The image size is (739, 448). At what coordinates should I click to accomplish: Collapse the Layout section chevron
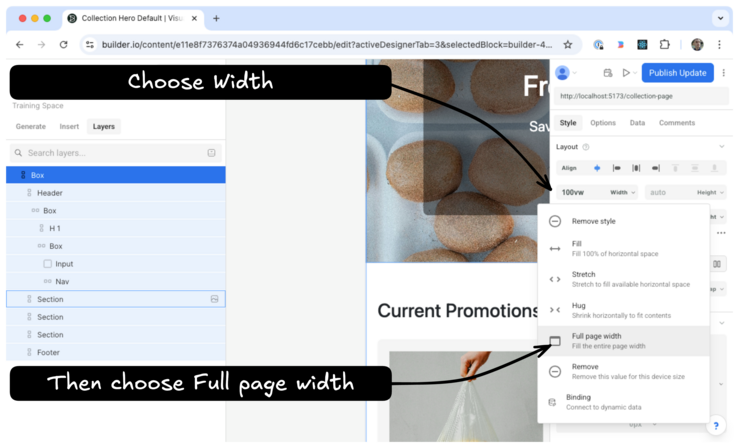722,147
